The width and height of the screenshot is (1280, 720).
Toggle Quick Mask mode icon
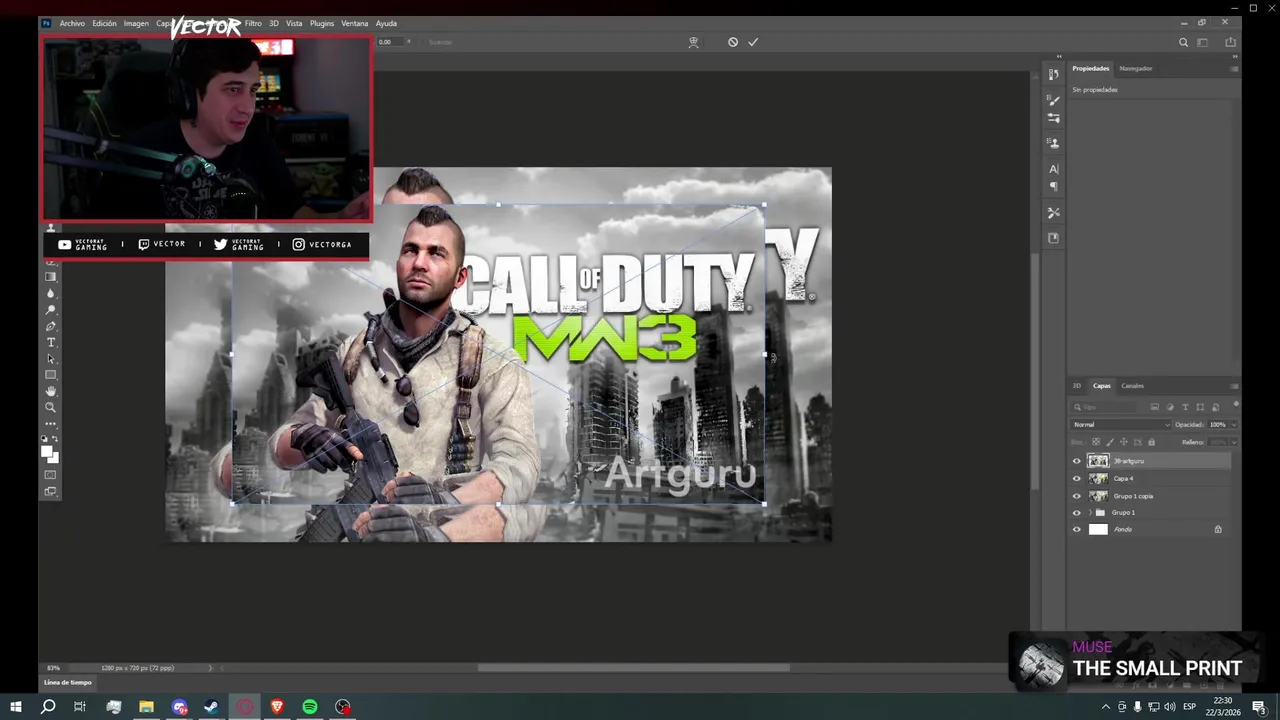point(51,475)
